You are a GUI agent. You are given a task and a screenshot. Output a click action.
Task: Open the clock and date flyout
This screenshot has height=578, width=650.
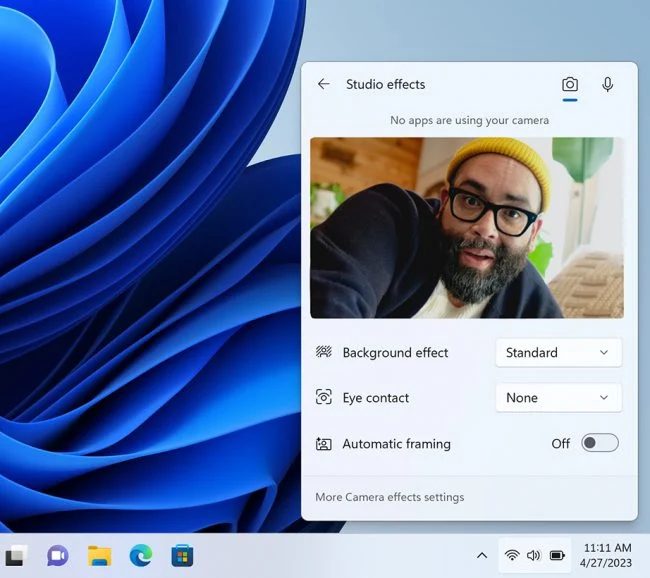click(x=606, y=555)
